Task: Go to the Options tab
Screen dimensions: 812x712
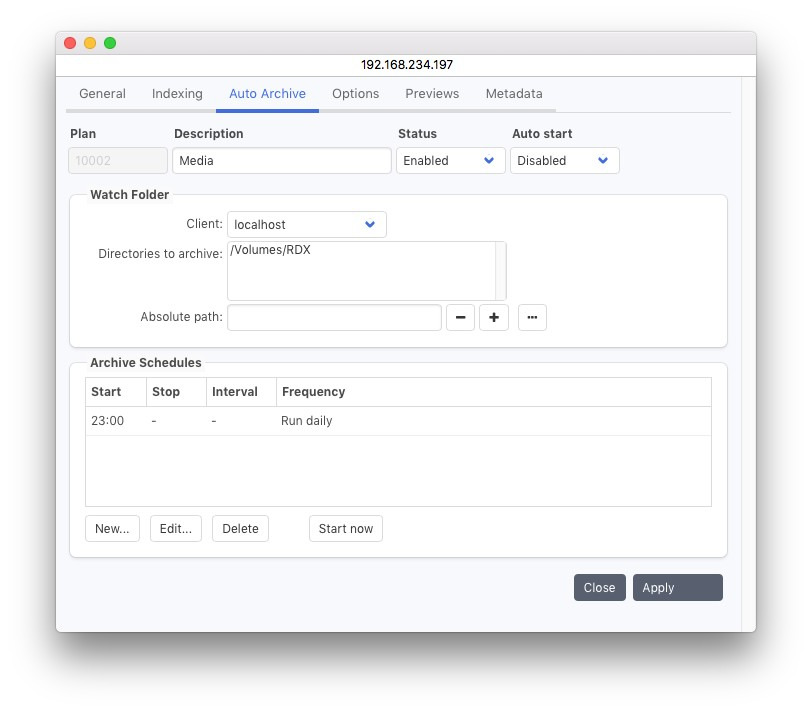Action: coord(355,94)
